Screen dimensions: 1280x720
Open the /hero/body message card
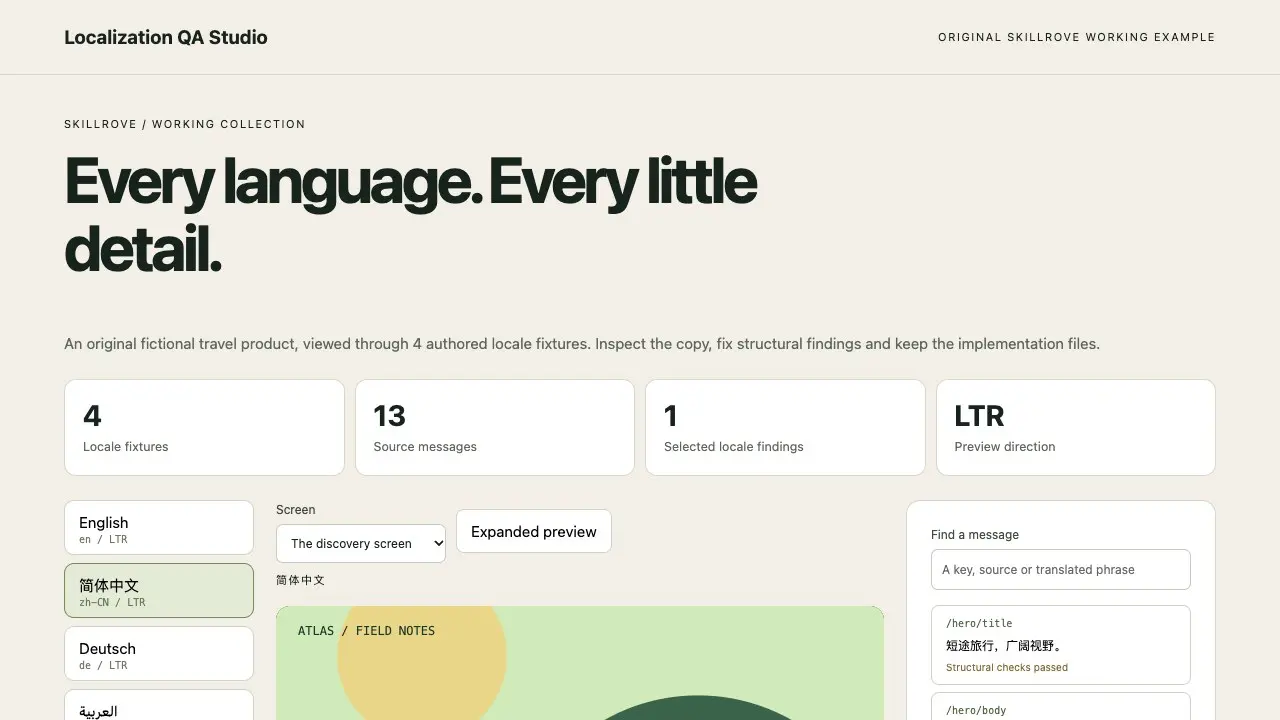[x=1061, y=707]
